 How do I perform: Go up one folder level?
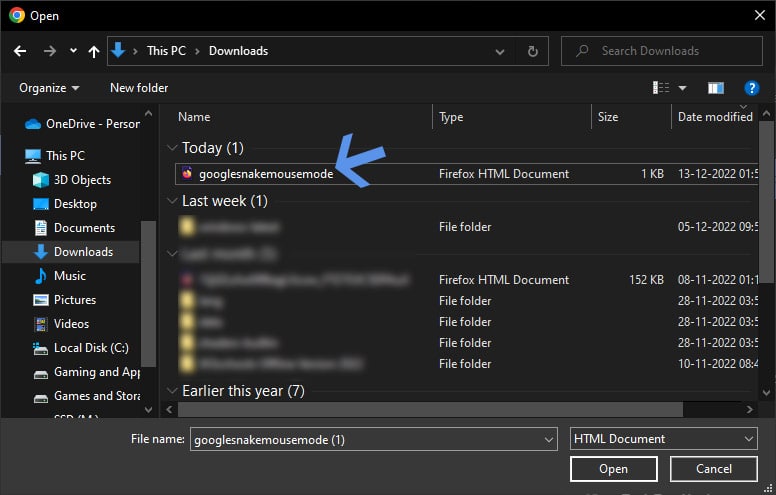pos(94,51)
